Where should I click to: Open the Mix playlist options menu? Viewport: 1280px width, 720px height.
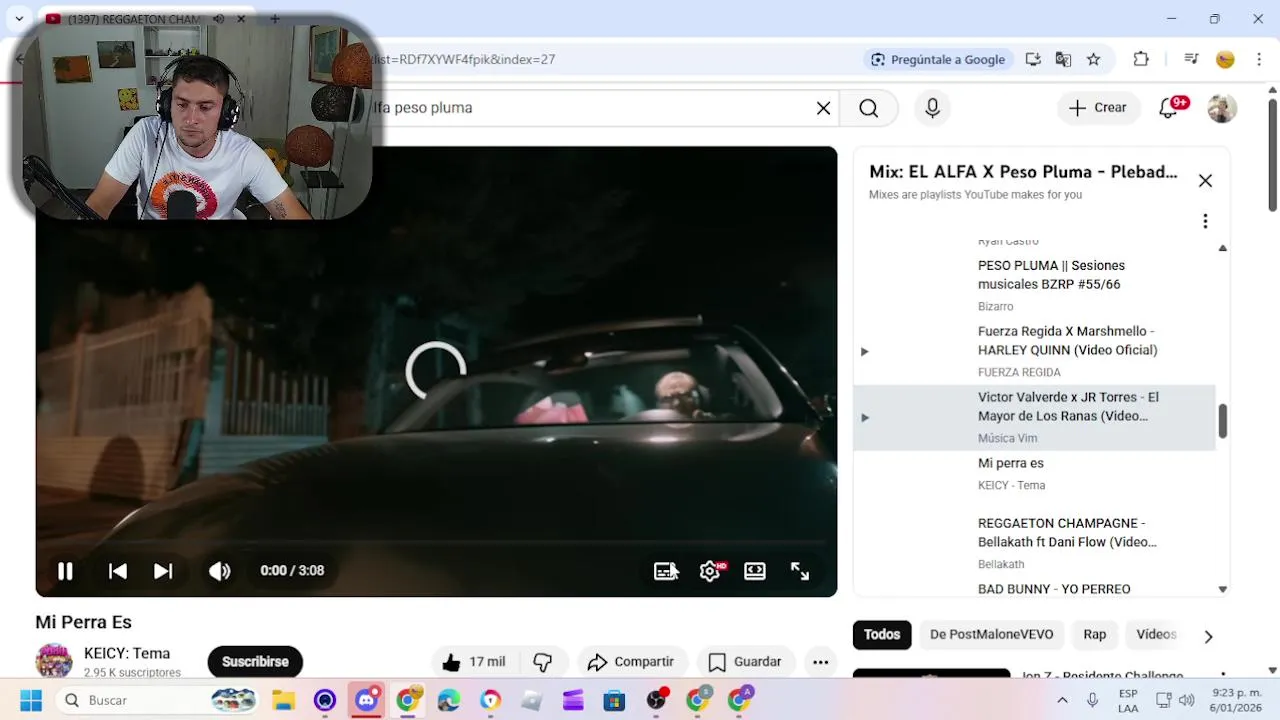click(x=1205, y=221)
